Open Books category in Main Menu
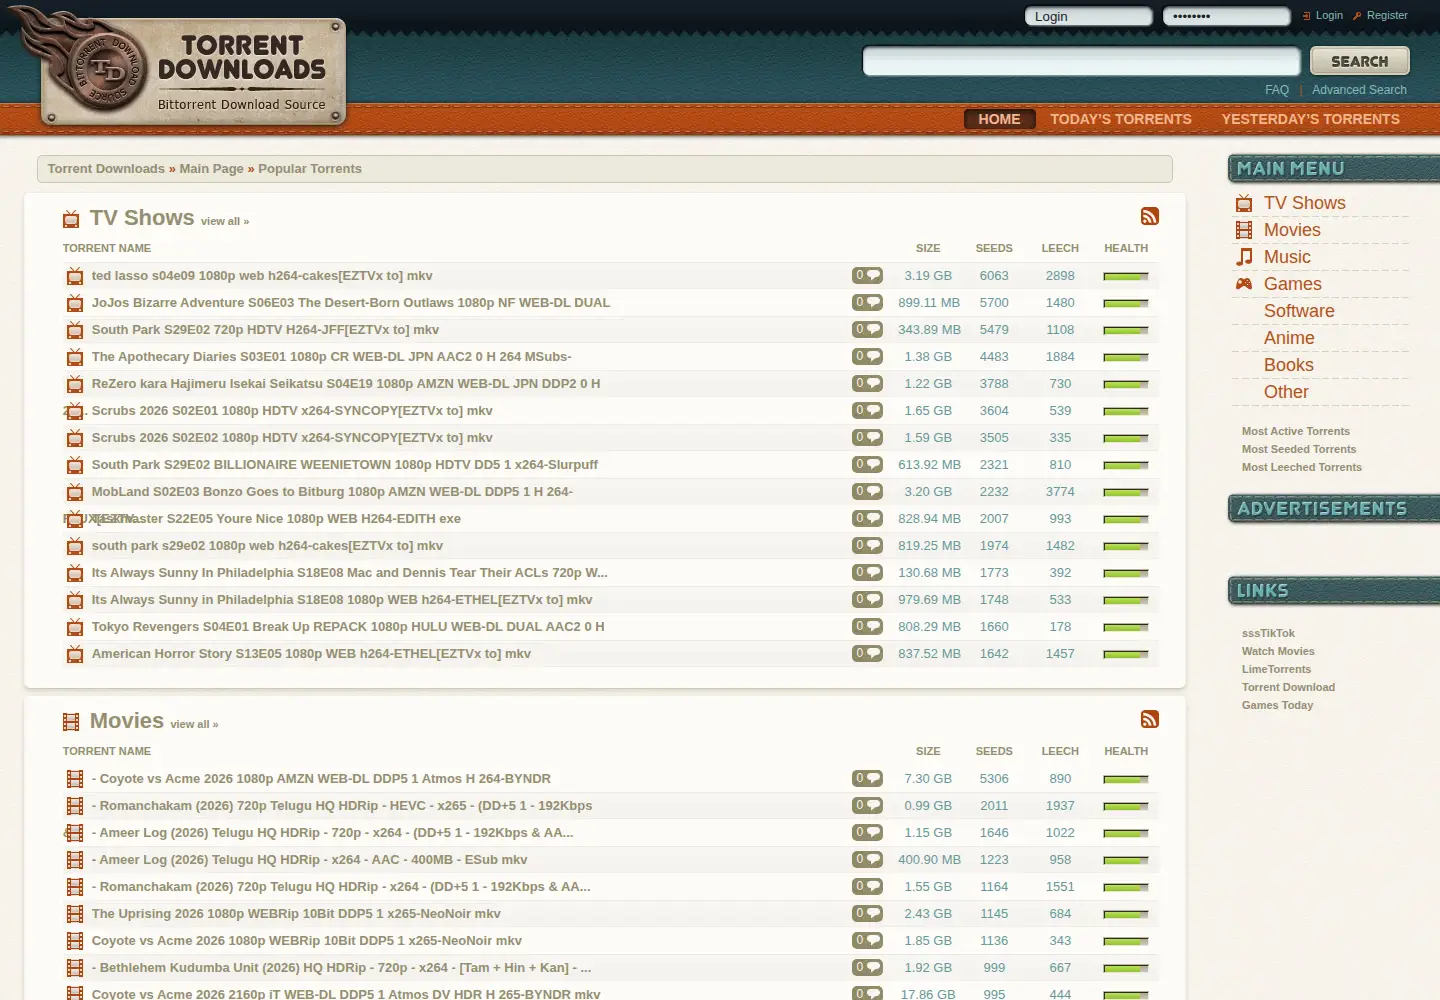Screen dimensions: 1440x1000 [x=1289, y=365]
